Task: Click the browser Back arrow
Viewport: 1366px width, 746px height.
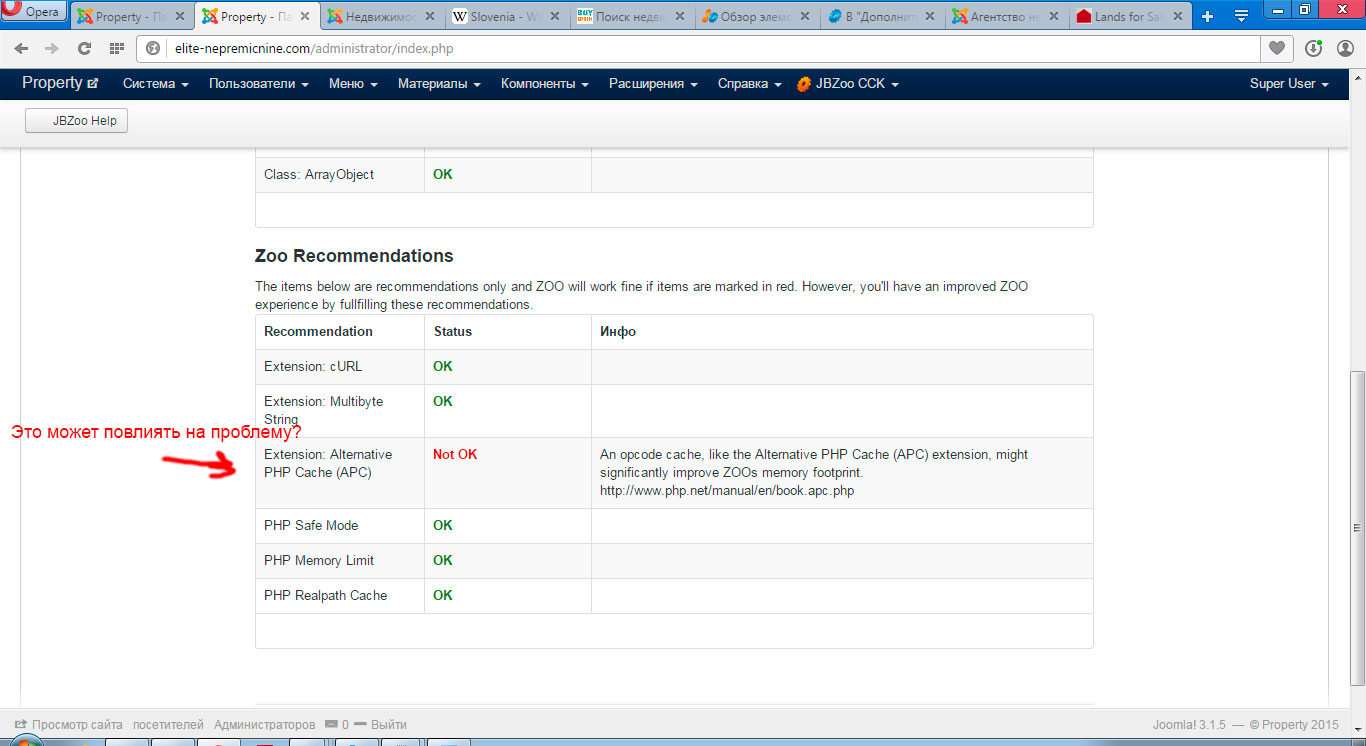Action: [21, 49]
